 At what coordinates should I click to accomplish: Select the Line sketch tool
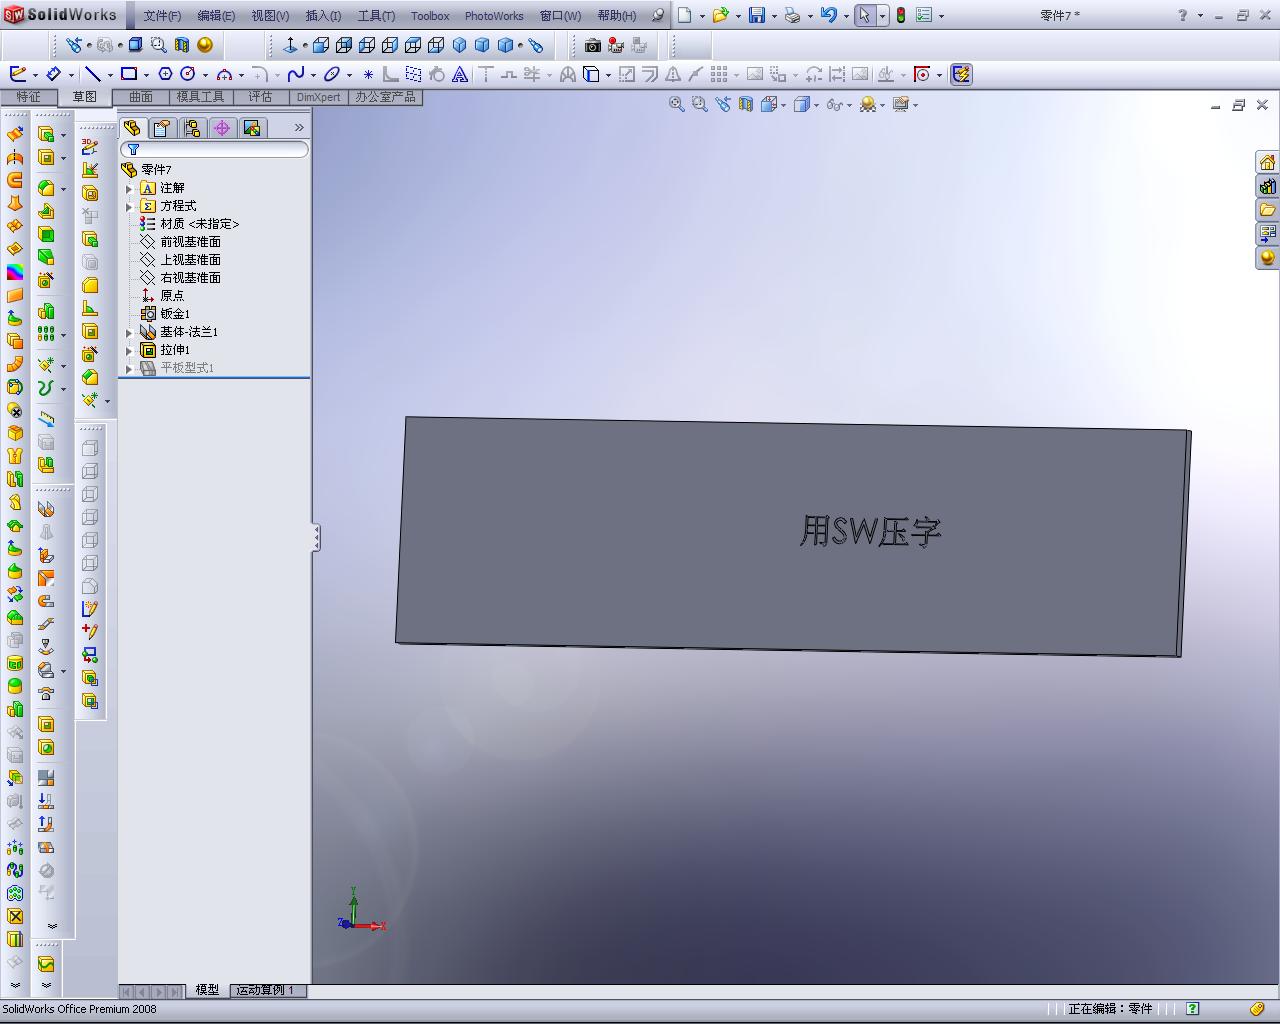pos(92,74)
